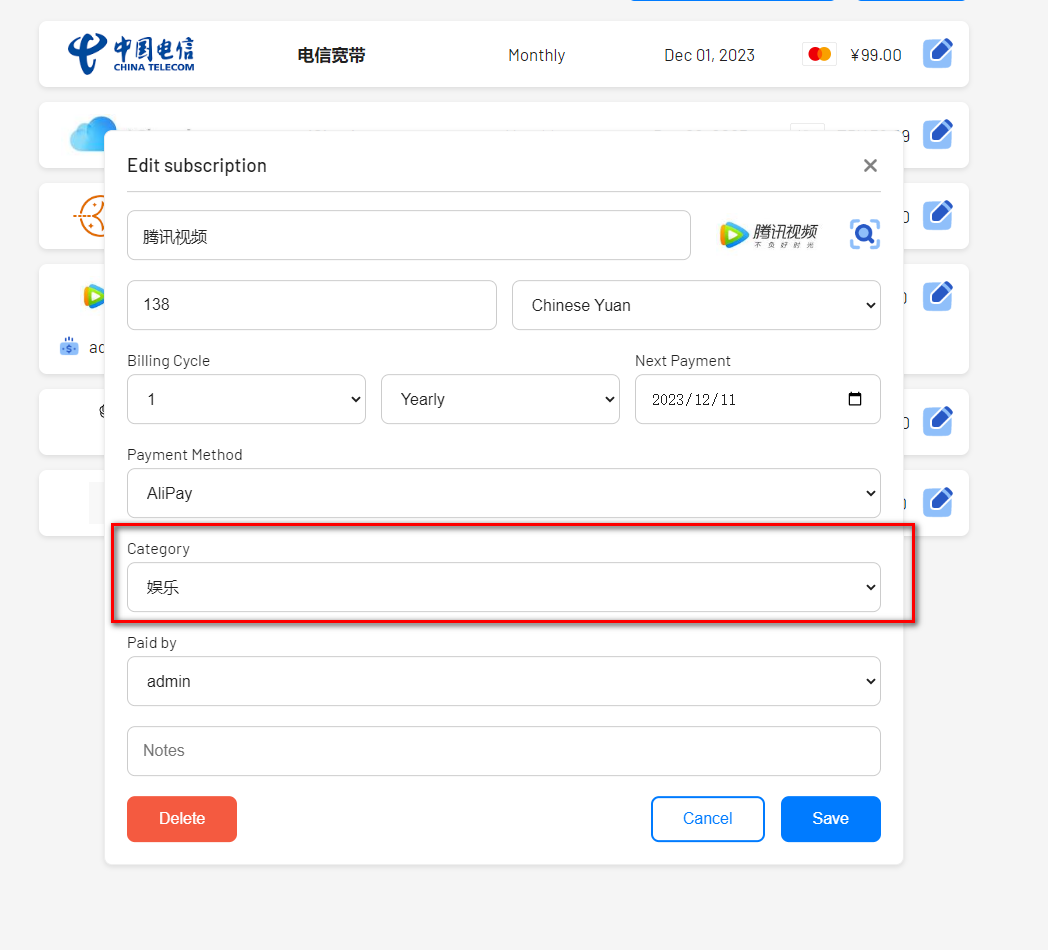Open the Category dropdown showing 娱乐
Viewport: 1048px width, 950px height.
pos(503,587)
